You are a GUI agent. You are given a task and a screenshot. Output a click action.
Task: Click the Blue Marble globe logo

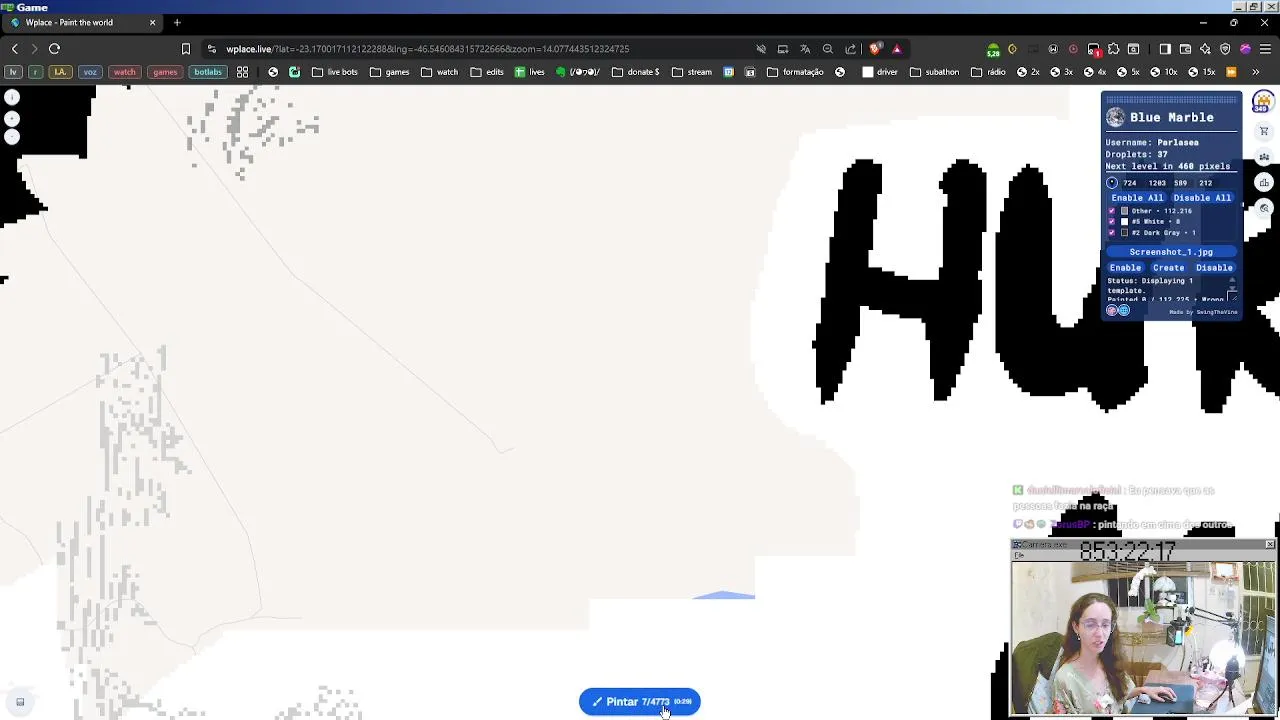coord(1115,118)
